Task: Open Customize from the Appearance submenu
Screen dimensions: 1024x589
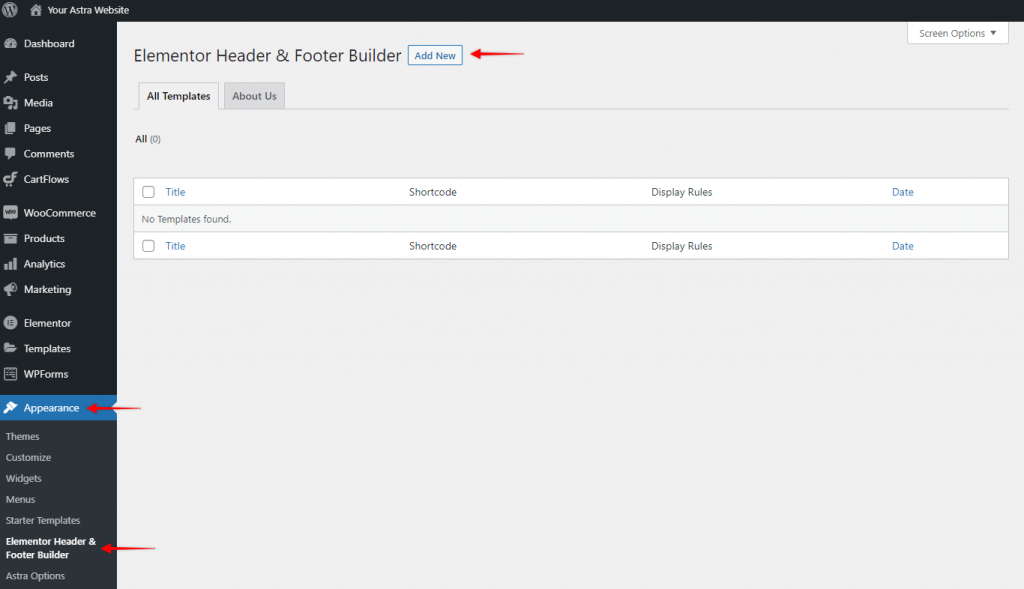Action: click(28, 457)
